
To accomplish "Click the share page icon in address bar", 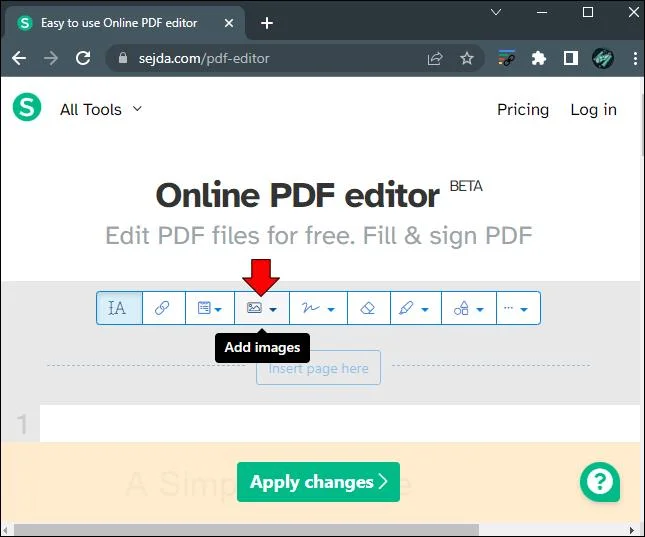I will [x=435, y=58].
